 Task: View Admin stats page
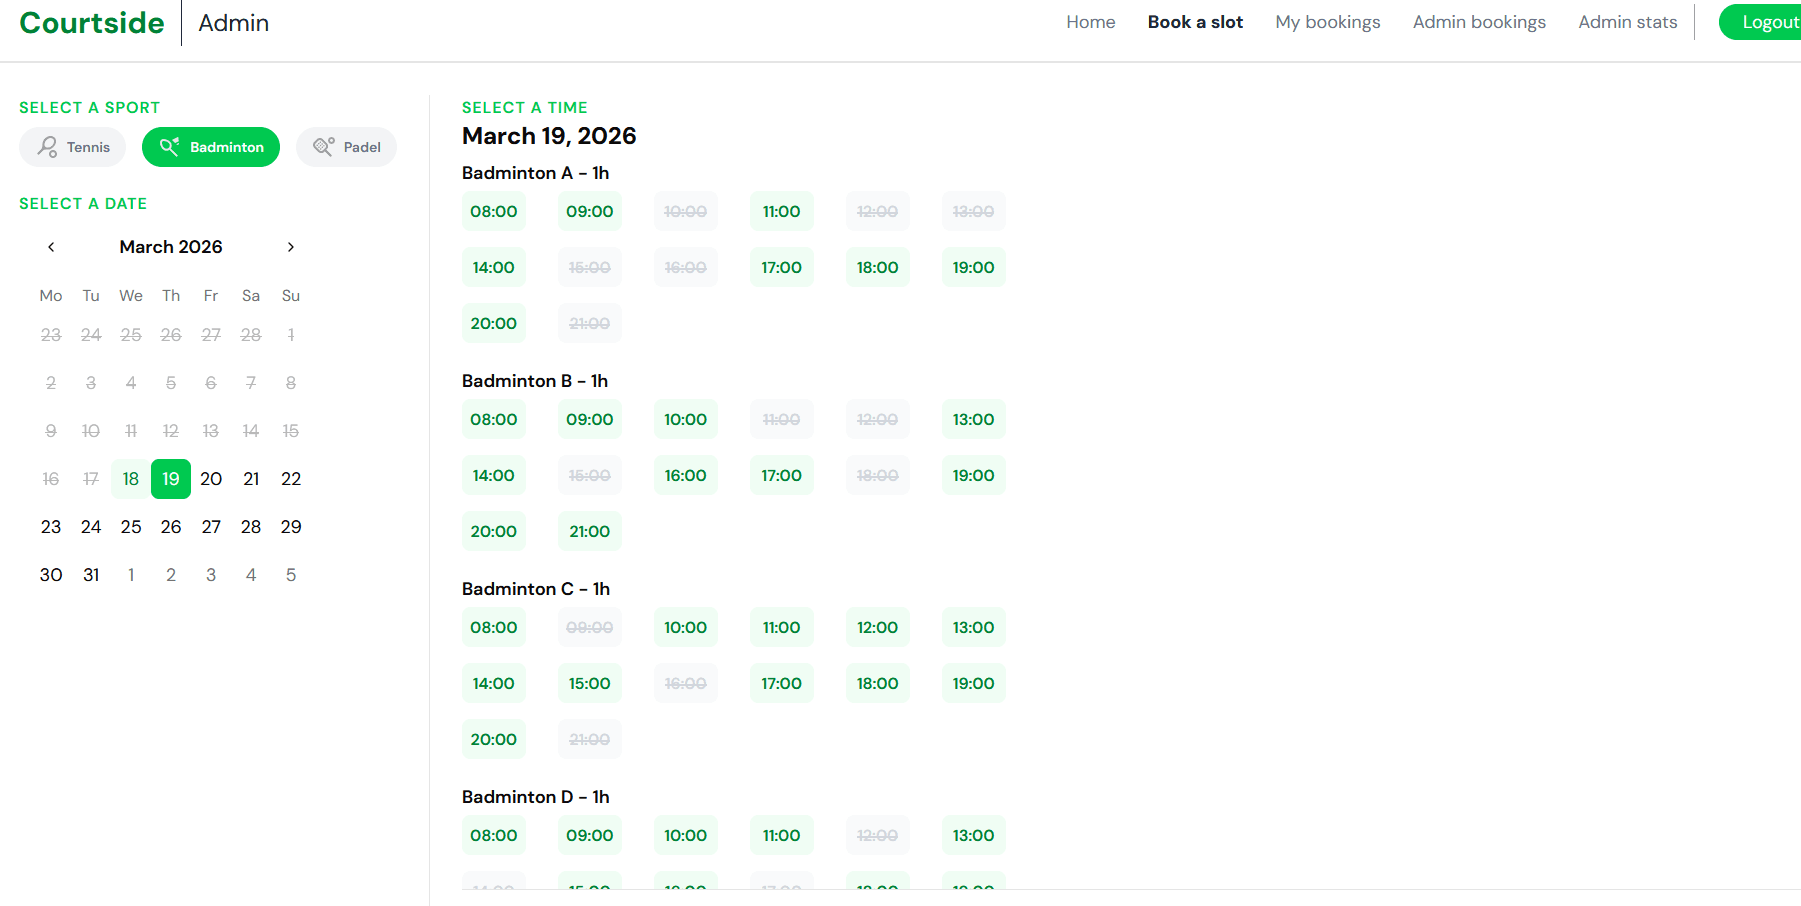pyautogui.click(x=1627, y=22)
